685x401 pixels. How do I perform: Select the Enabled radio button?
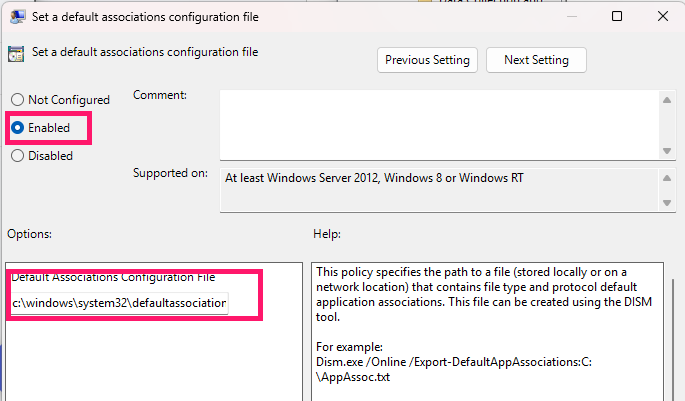[x=41, y=128]
